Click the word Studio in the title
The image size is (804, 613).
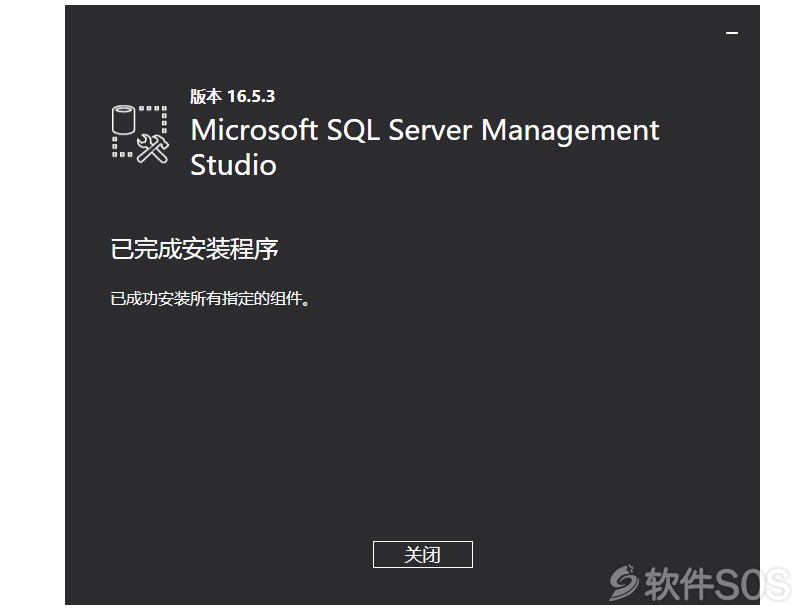point(233,165)
